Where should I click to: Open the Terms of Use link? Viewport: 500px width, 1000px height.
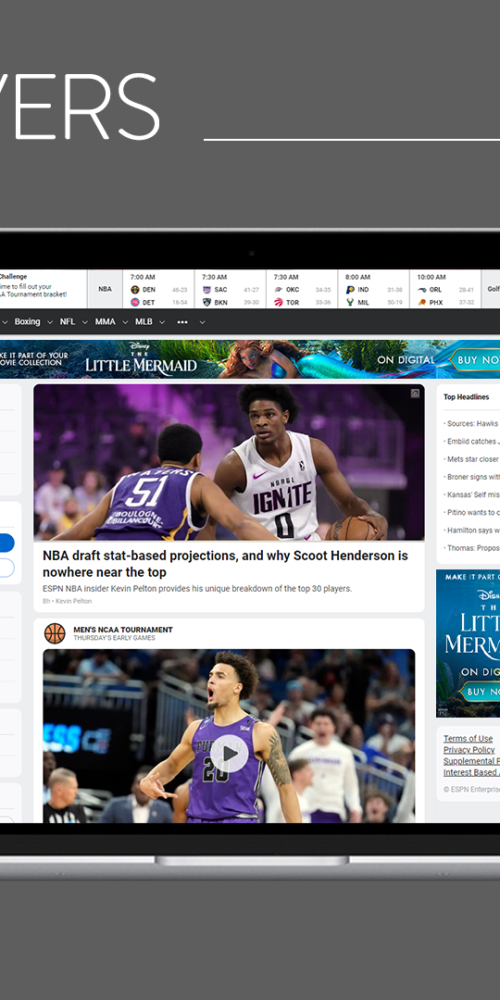point(468,739)
